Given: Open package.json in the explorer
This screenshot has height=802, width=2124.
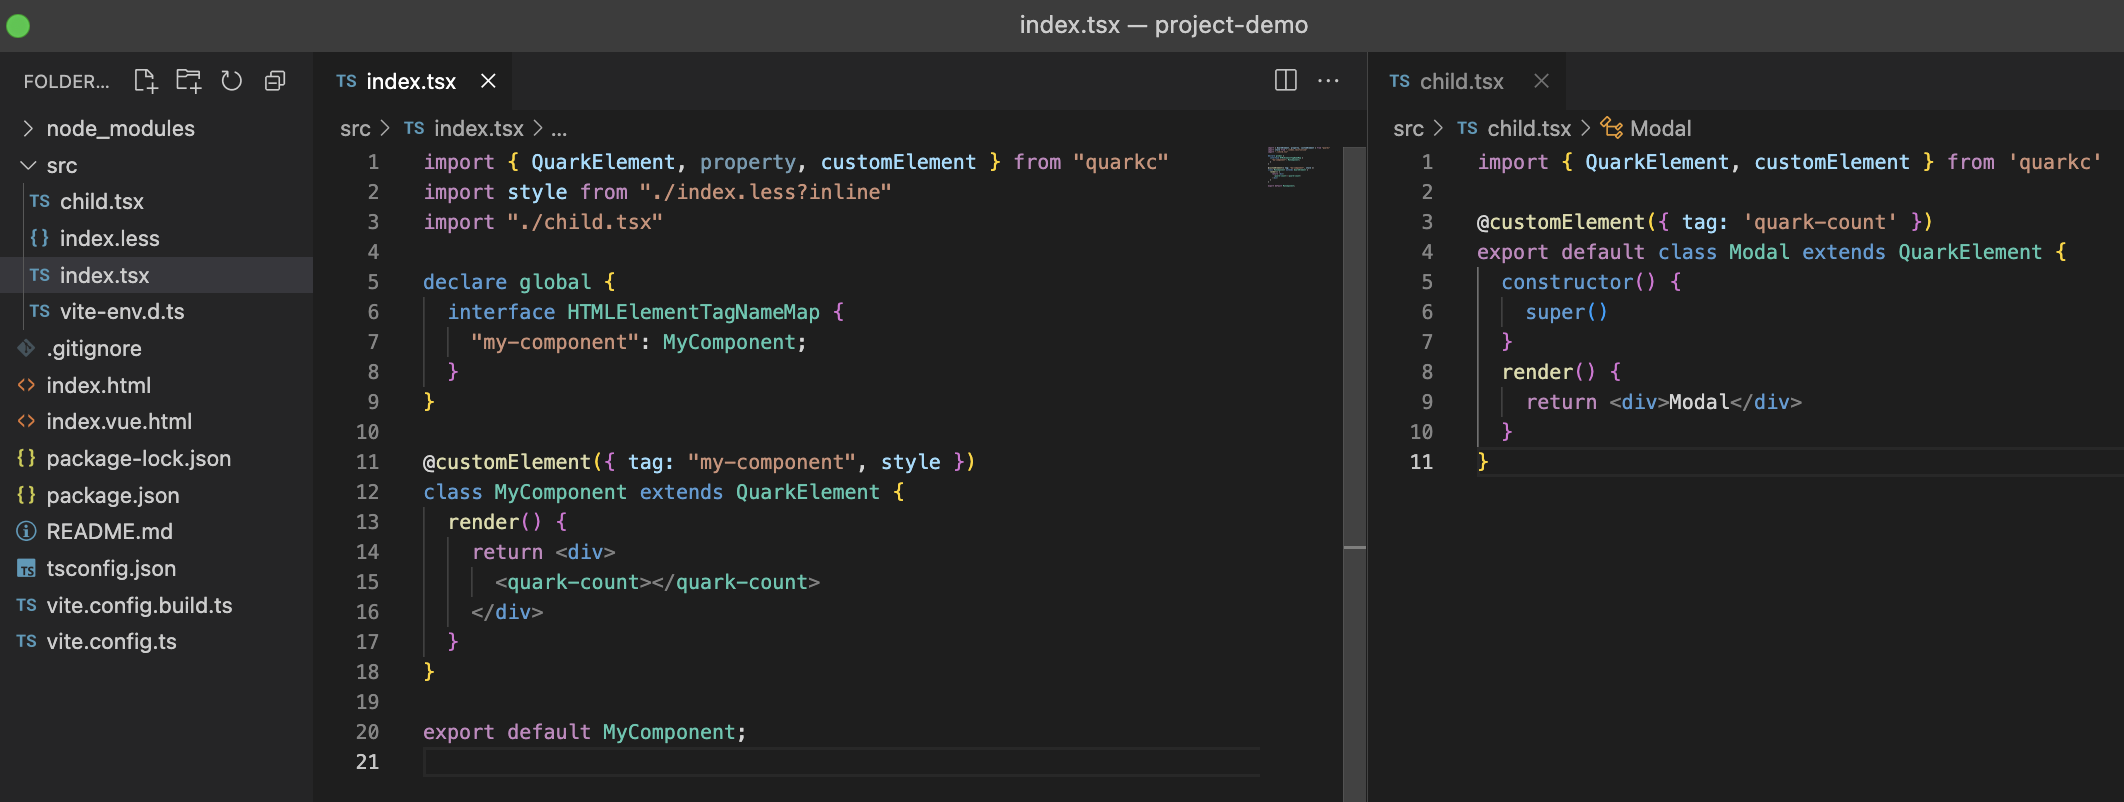Looking at the screenshot, I should pyautogui.click(x=156, y=495).
